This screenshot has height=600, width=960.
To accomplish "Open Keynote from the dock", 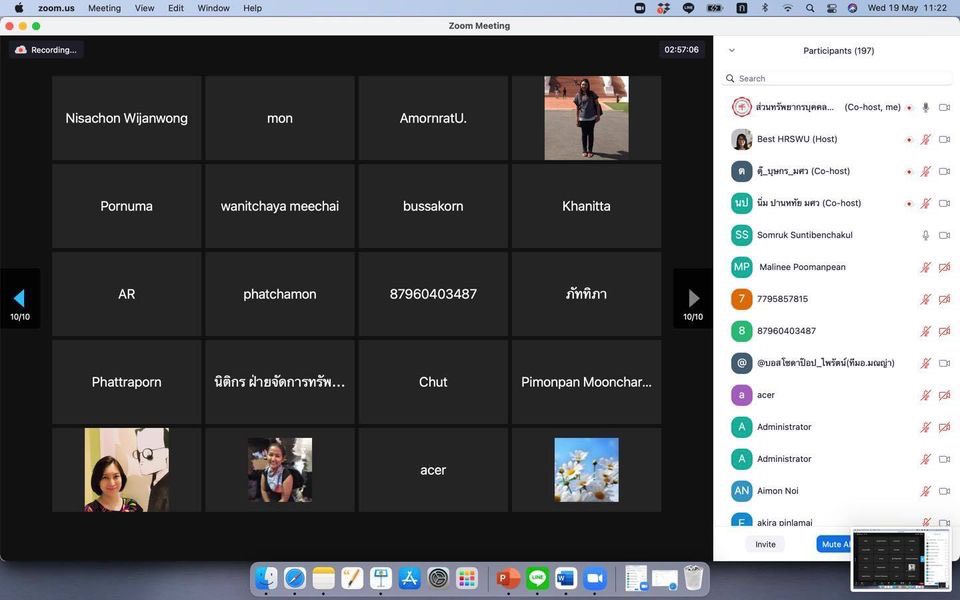I will tap(380, 578).
